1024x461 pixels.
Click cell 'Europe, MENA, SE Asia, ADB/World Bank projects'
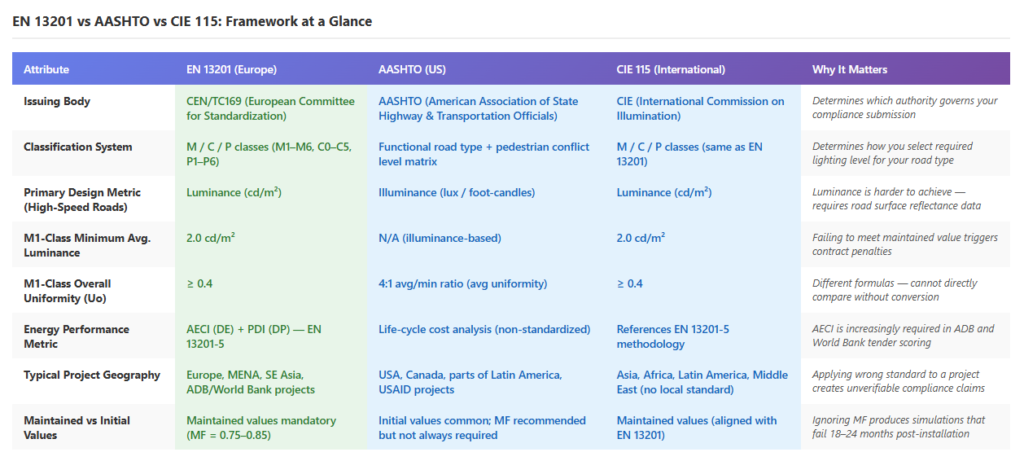coord(251,381)
